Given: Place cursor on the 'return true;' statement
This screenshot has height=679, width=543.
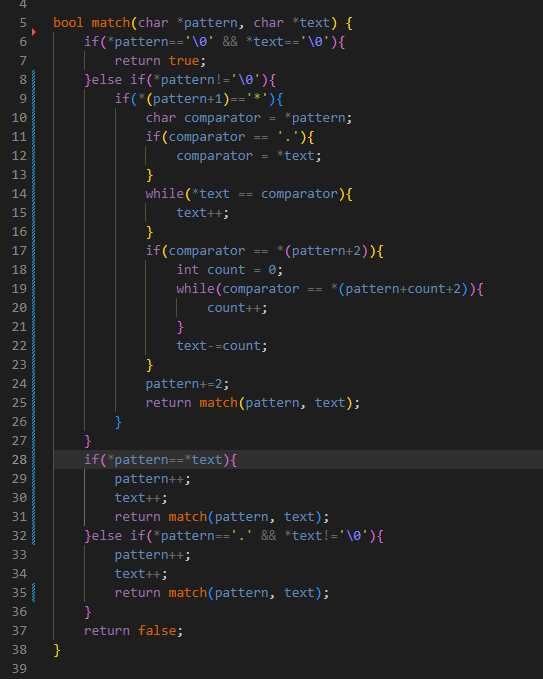Looking at the screenshot, I should [160, 61].
